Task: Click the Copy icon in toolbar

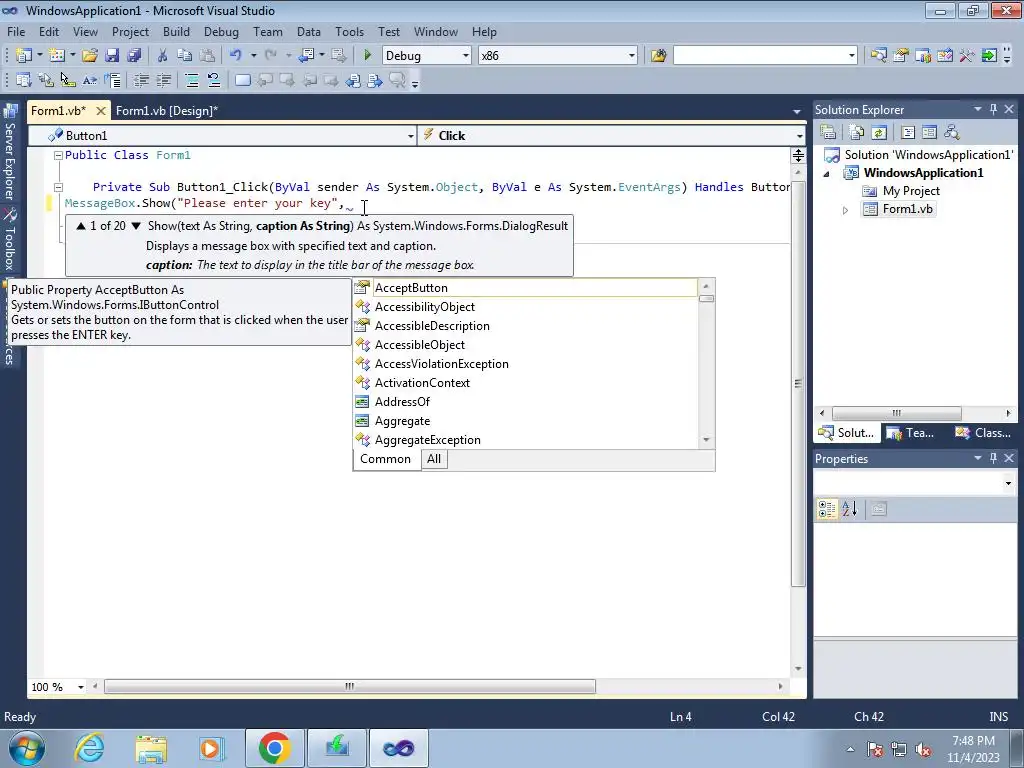Action: click(x=185, y=56)
